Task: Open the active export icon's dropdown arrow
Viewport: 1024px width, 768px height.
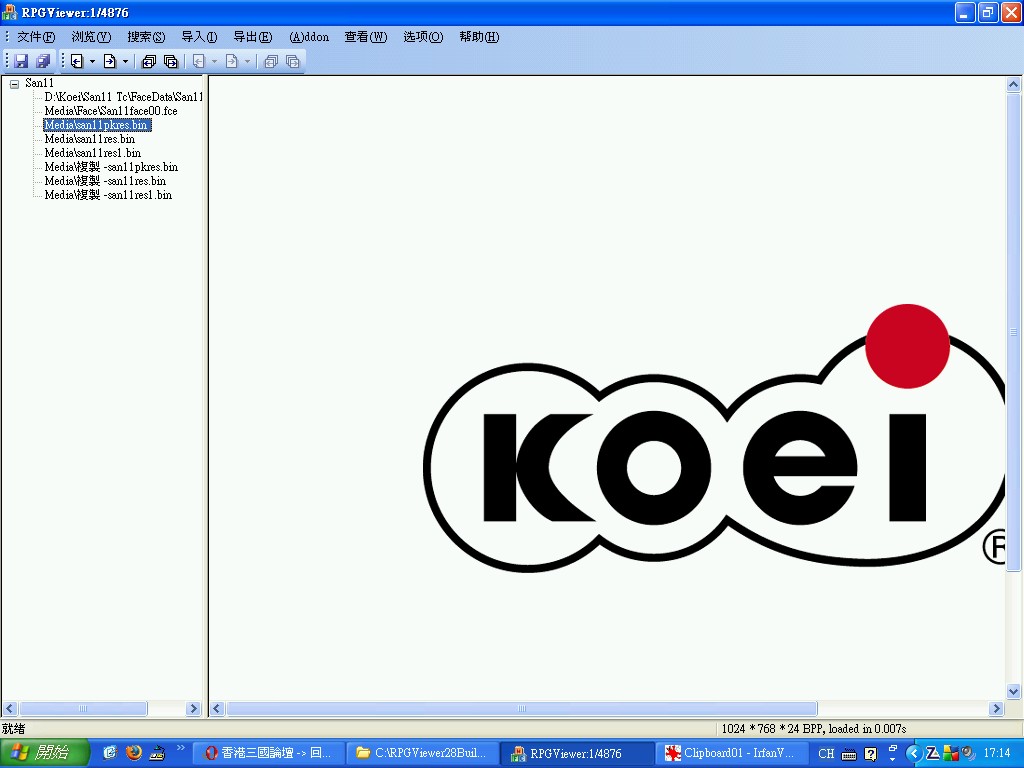Action: coord(125,62)
